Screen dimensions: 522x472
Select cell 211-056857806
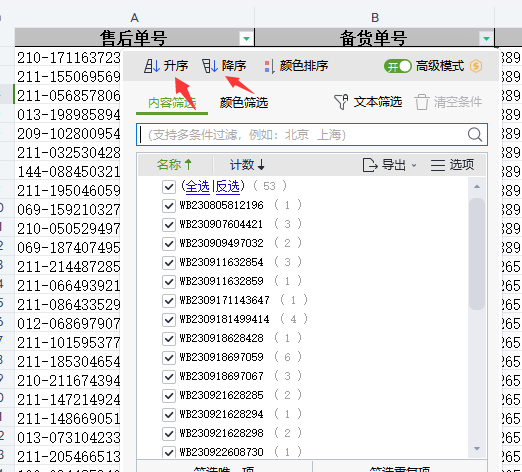[x=68, y=96]
